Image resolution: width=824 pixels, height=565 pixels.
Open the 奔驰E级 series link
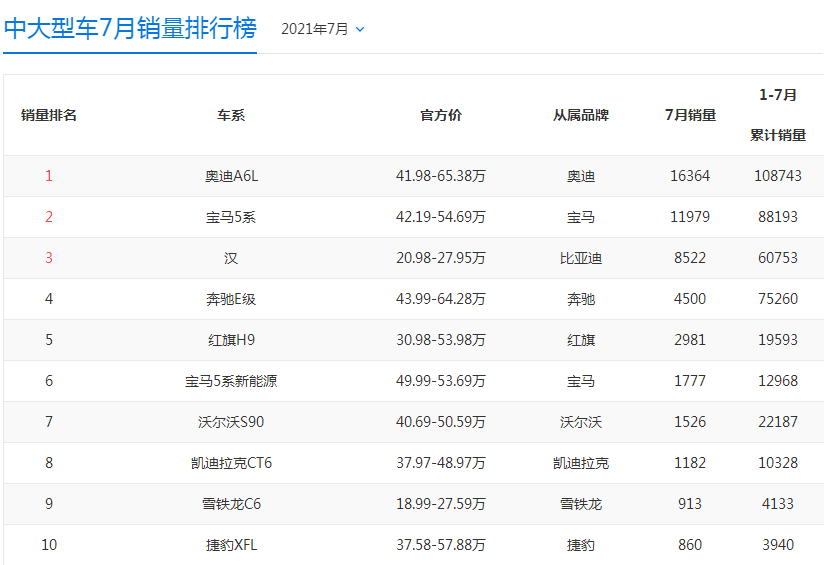pyautogui.click(x=231, y=299)
